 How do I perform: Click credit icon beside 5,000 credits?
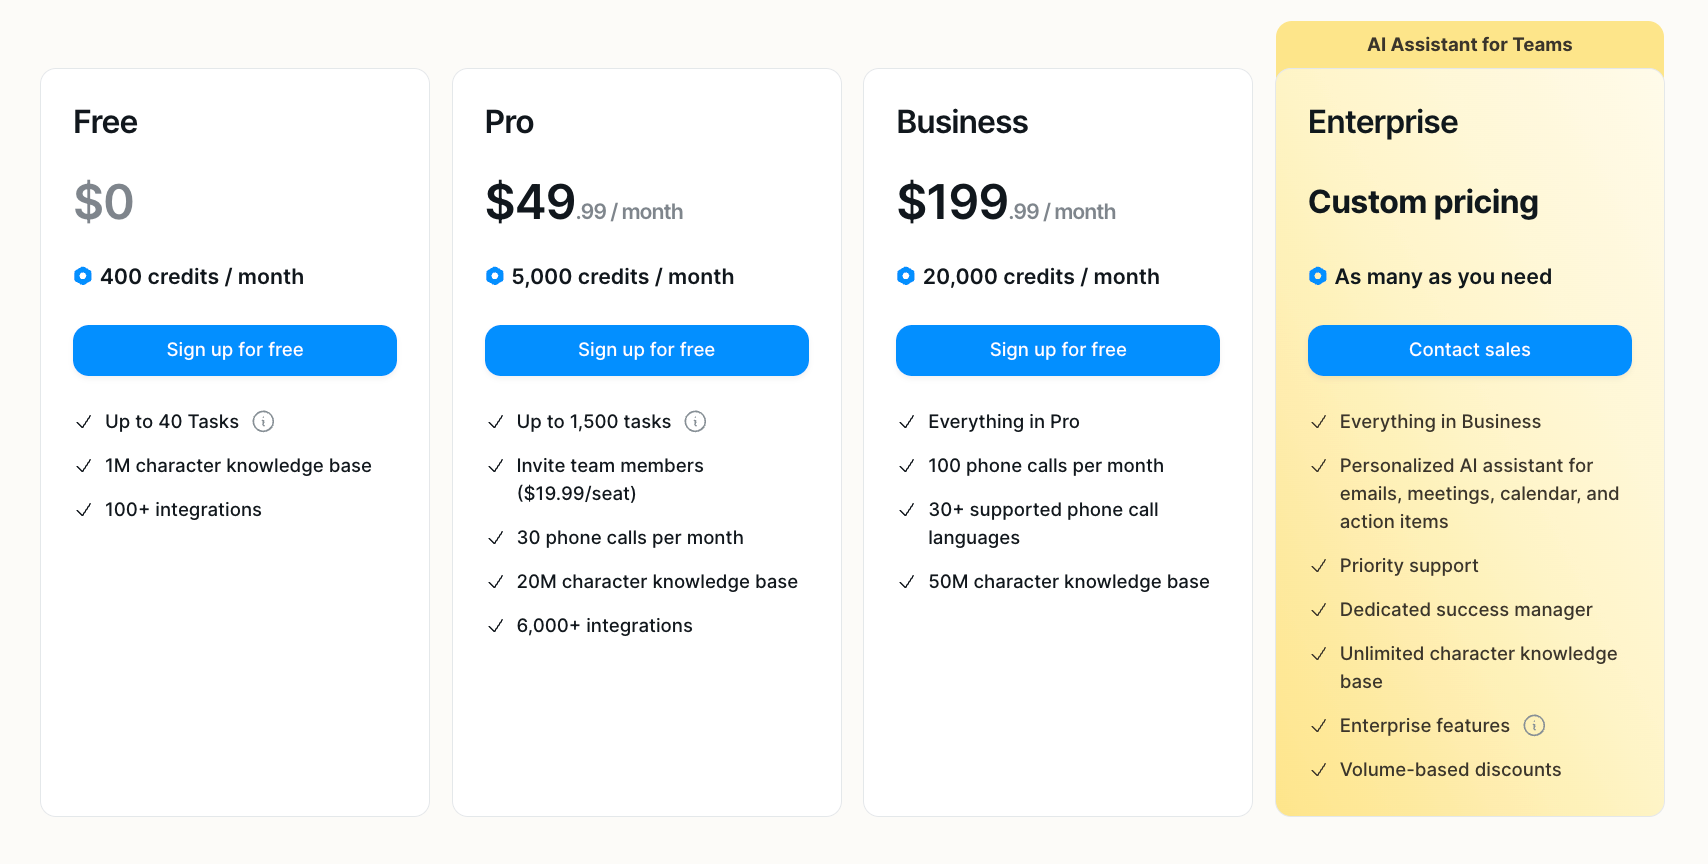click(x=495, y=276)
